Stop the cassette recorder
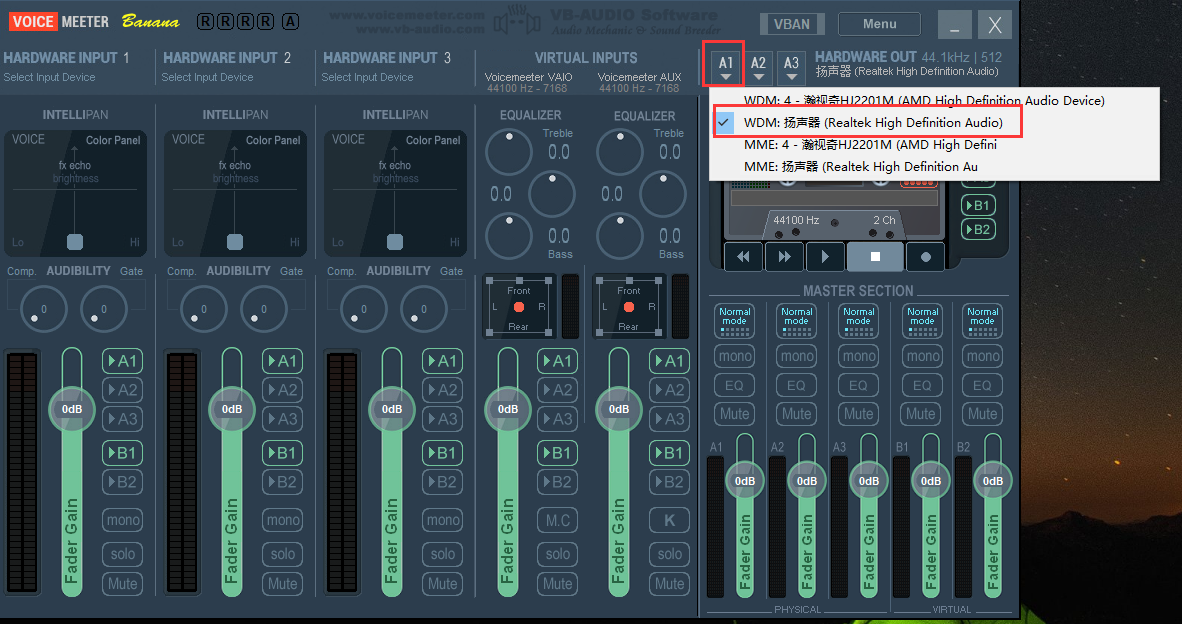1182x624 pixels. (x=875, y=257)
